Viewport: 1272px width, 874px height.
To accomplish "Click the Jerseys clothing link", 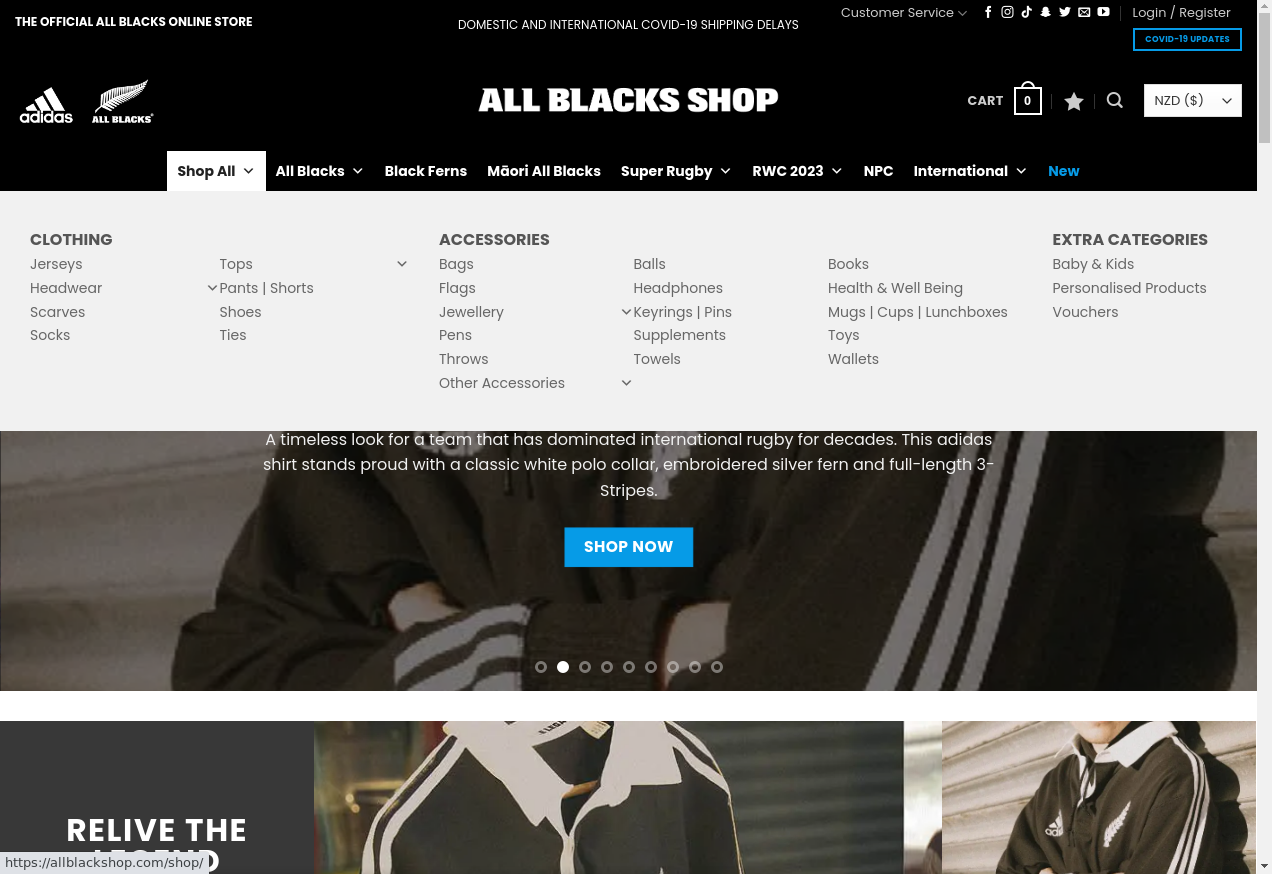I will pyautogui.click(x=56, y=264).
